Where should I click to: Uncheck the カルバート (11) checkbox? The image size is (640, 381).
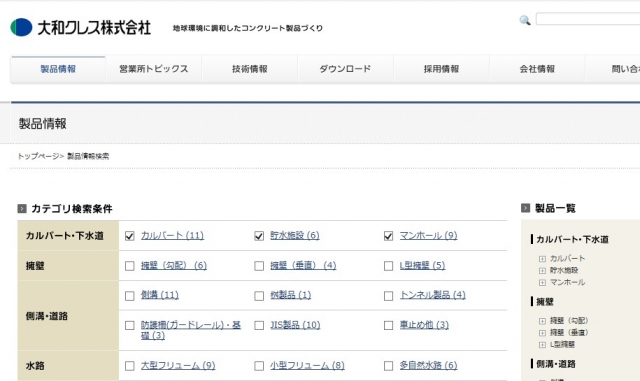tap(130, 236)
